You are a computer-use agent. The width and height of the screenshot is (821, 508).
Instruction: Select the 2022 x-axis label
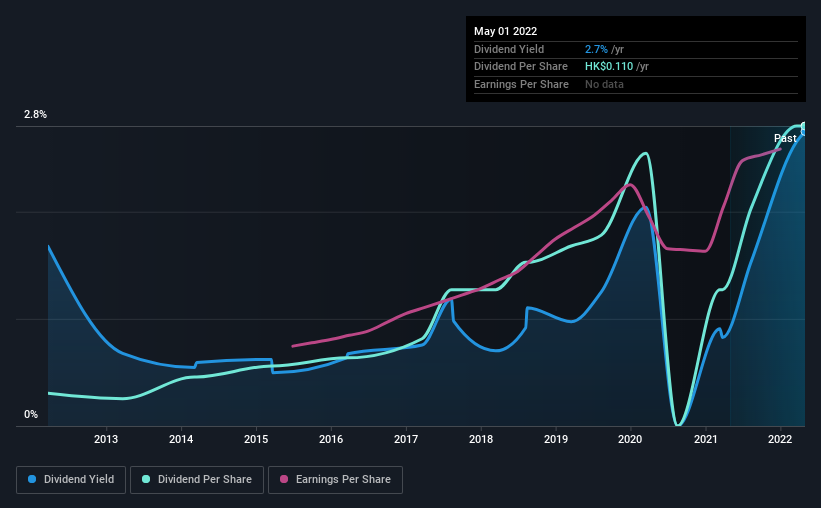(x=780, y=439)
